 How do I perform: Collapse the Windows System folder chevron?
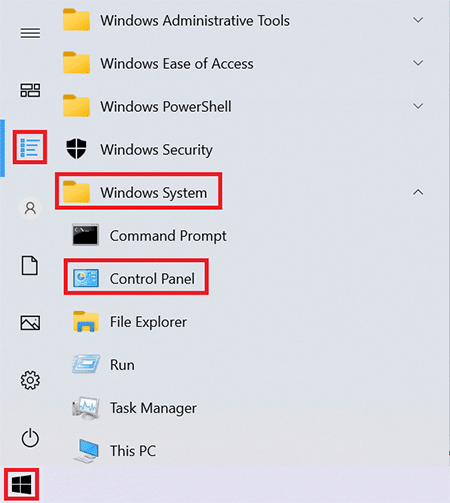pyautogui.click(x=418, y=192)
